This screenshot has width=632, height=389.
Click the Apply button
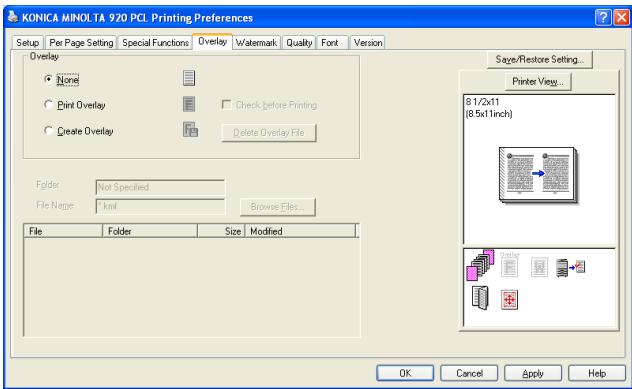[533, 373]
